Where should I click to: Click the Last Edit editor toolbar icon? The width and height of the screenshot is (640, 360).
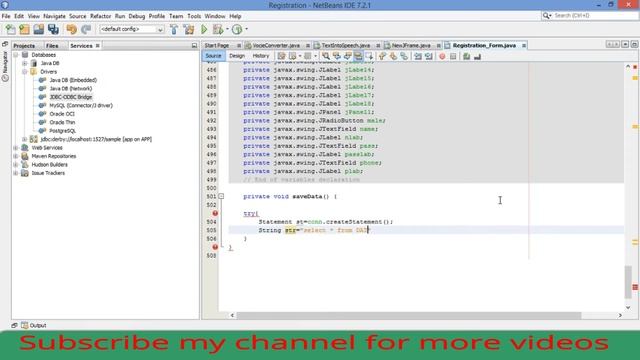(282, 56)
